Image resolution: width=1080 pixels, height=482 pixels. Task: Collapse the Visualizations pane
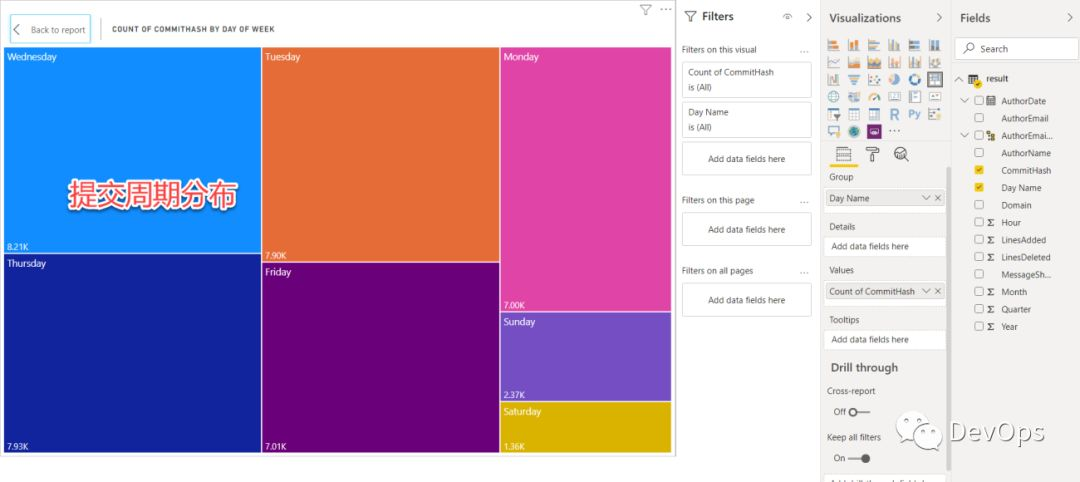939,18
